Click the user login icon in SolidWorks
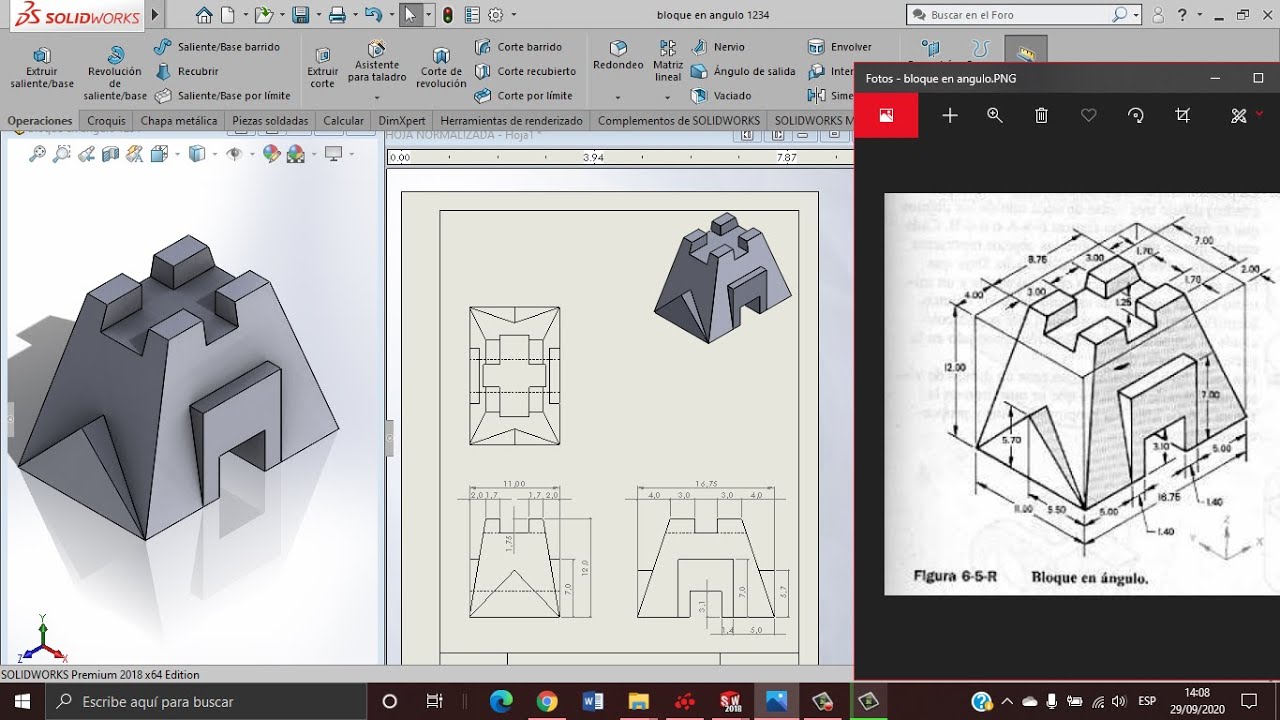Viewport: 1280px width, 720px height. (1158, 15)
